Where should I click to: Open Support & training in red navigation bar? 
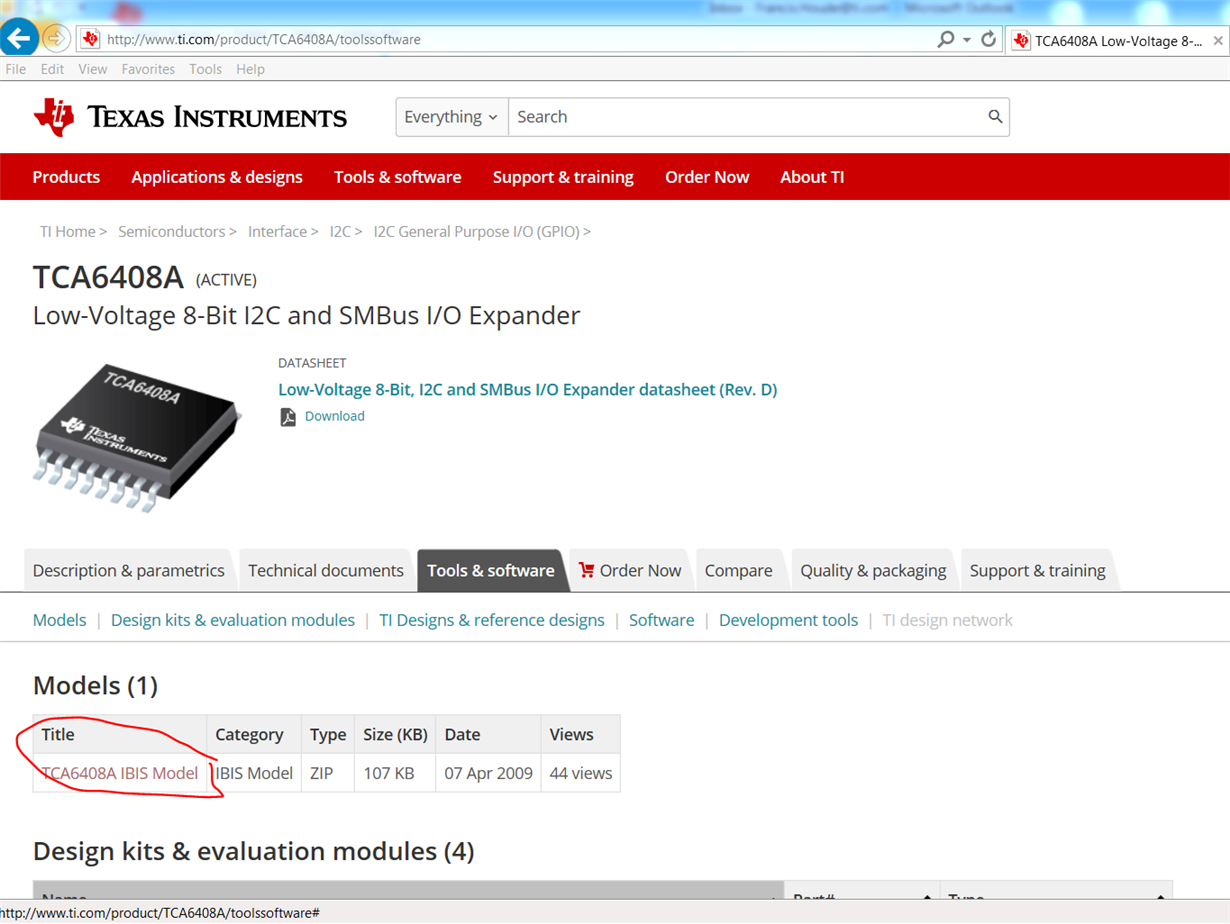click(563, 177)
